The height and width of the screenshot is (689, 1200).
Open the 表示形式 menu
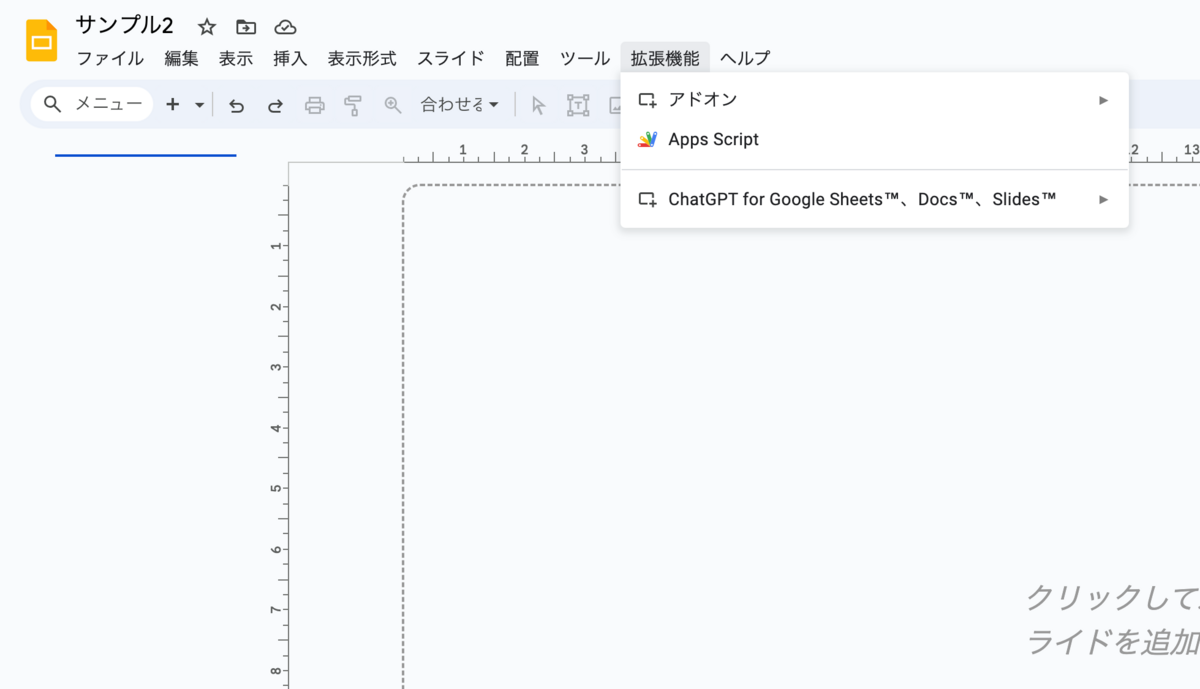[x=362, y=58]
